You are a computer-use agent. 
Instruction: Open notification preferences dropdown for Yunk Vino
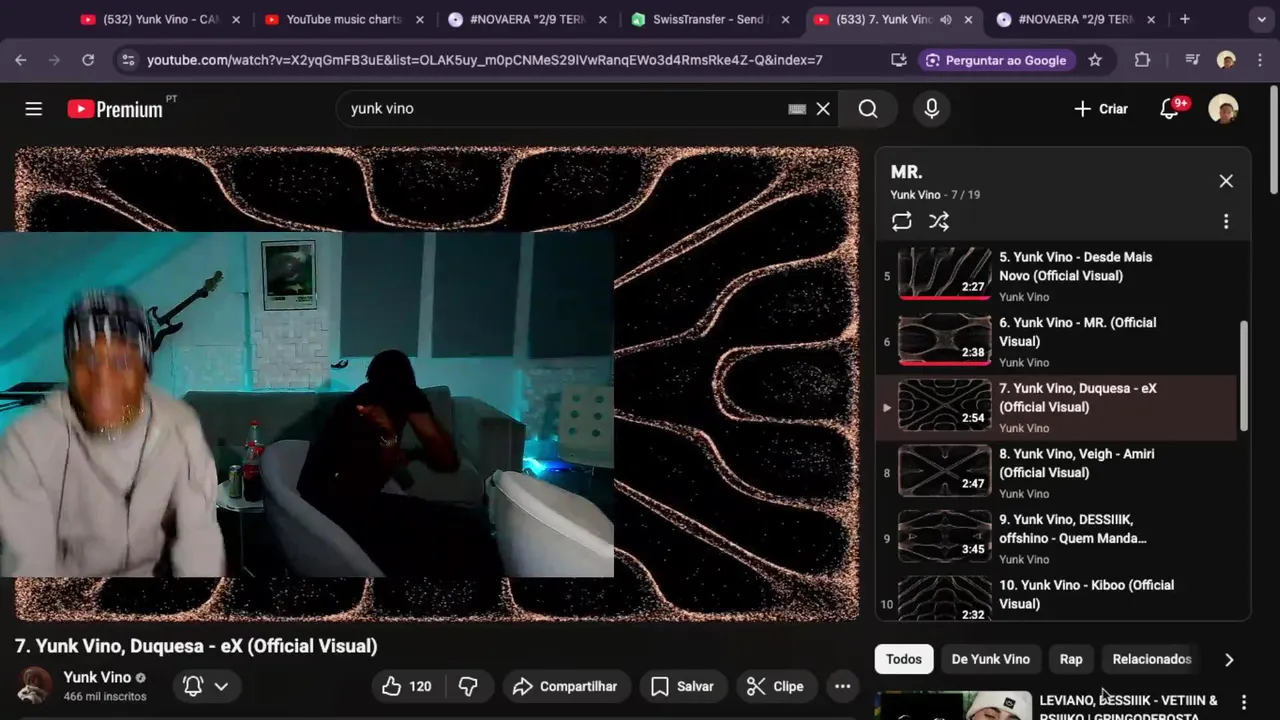coord(207,686)
